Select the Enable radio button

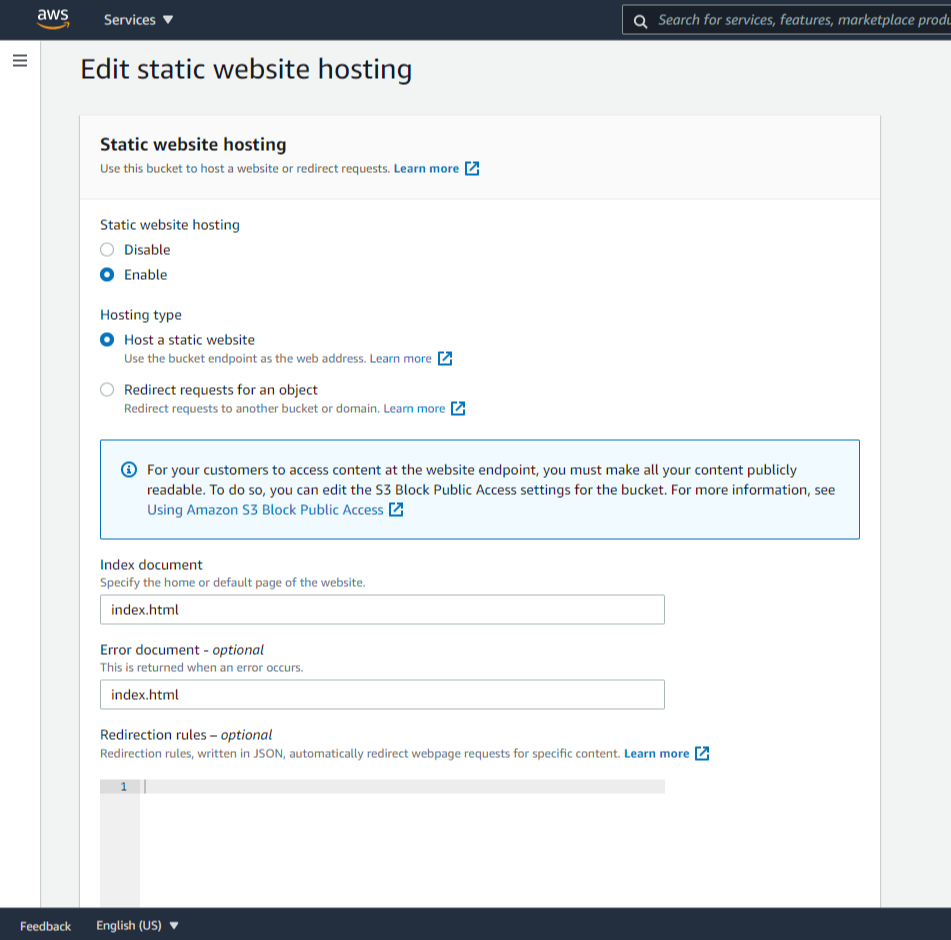107,275
